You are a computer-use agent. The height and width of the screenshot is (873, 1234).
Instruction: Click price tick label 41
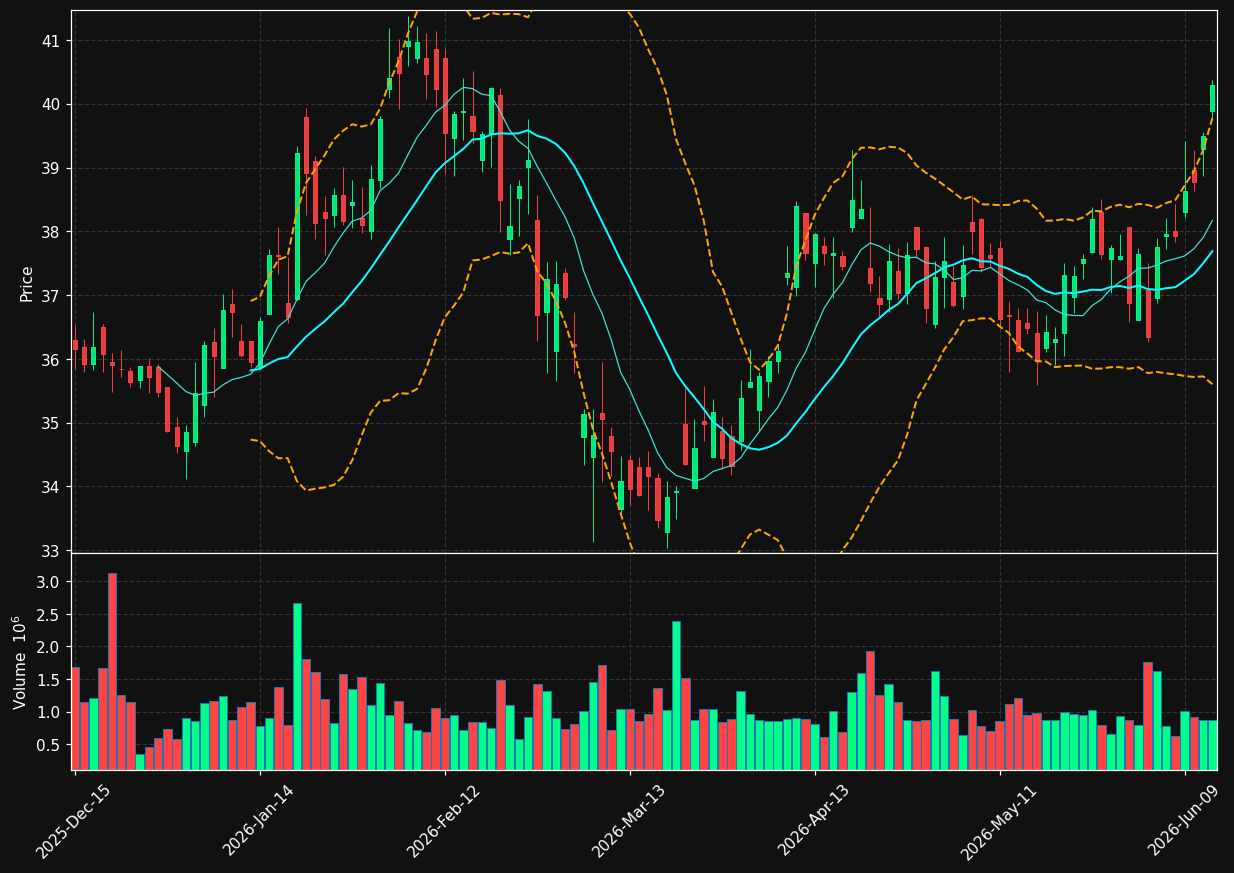[51, 41]
